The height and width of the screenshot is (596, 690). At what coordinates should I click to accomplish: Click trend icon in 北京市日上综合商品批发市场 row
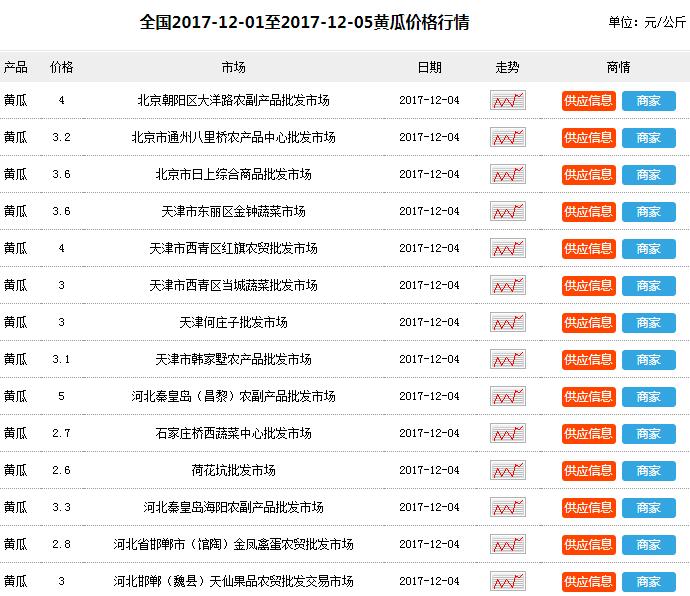(x=507, y=175)
